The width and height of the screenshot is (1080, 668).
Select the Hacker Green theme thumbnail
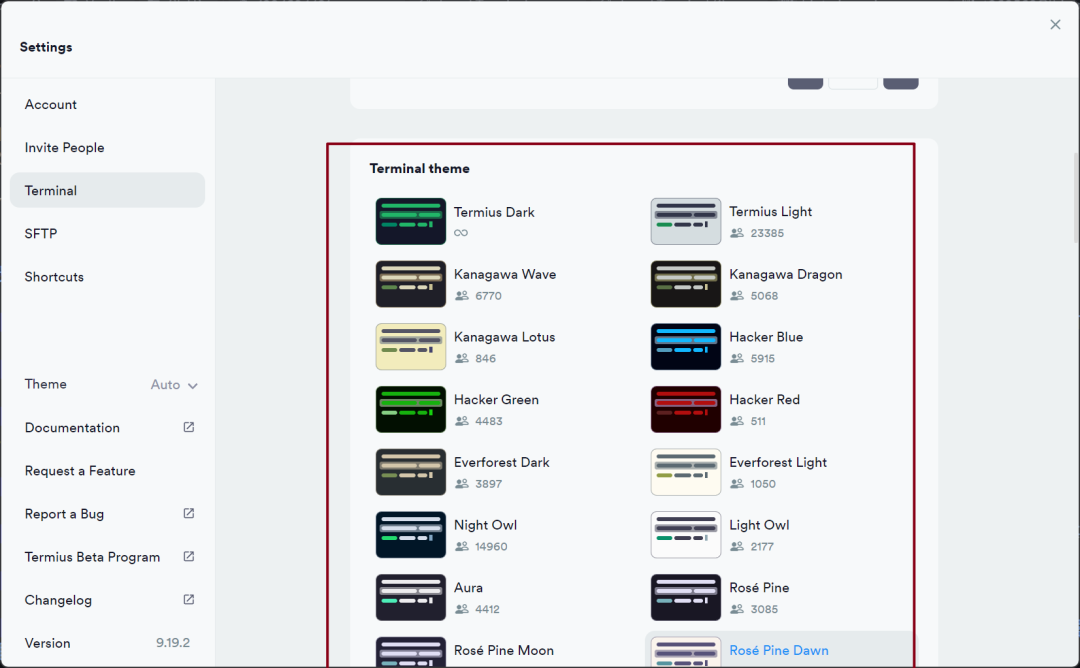pos(411,410)
